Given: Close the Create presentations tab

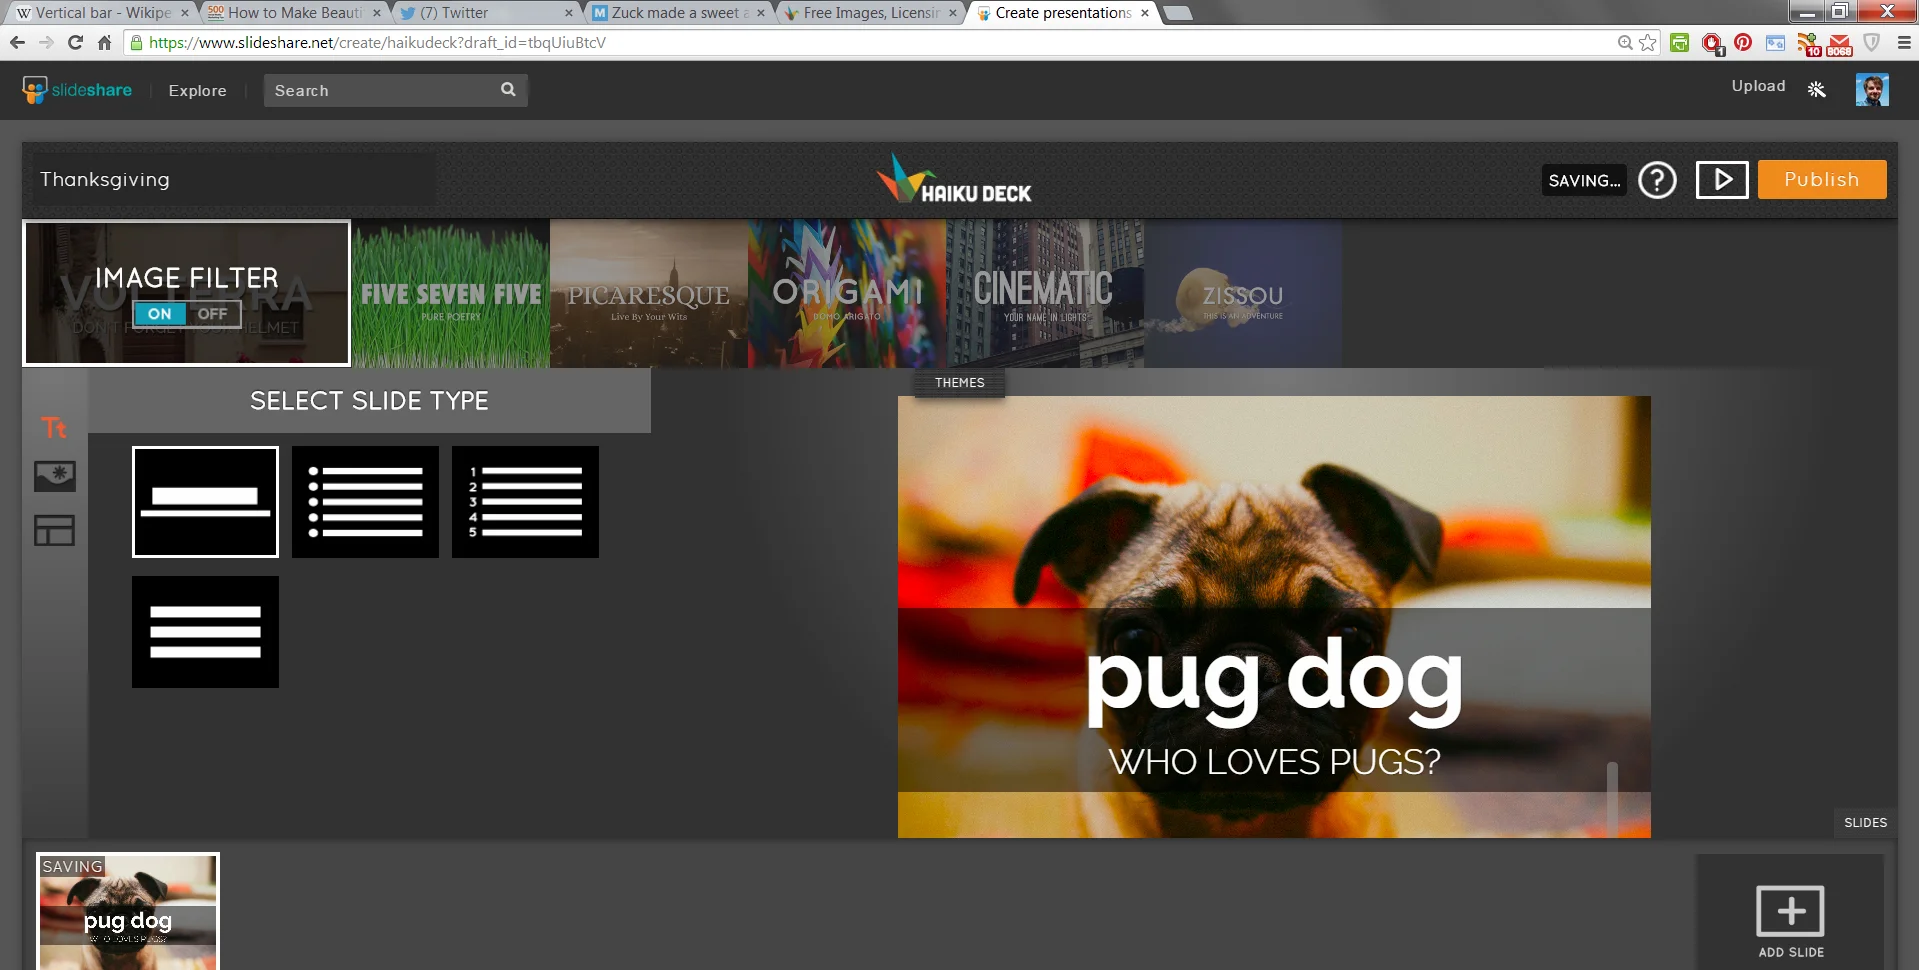Looking at the screenshot, I should [x=1145, y=13].
